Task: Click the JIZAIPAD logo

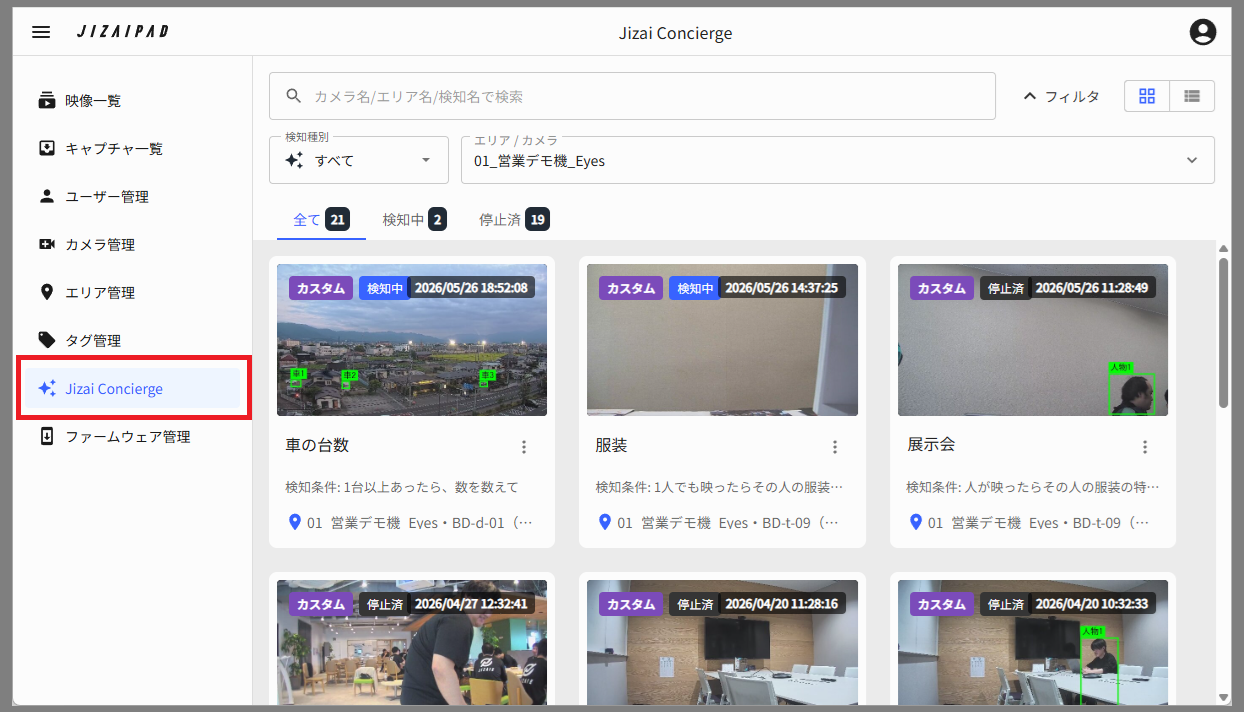Action: [x=122, y=32]
